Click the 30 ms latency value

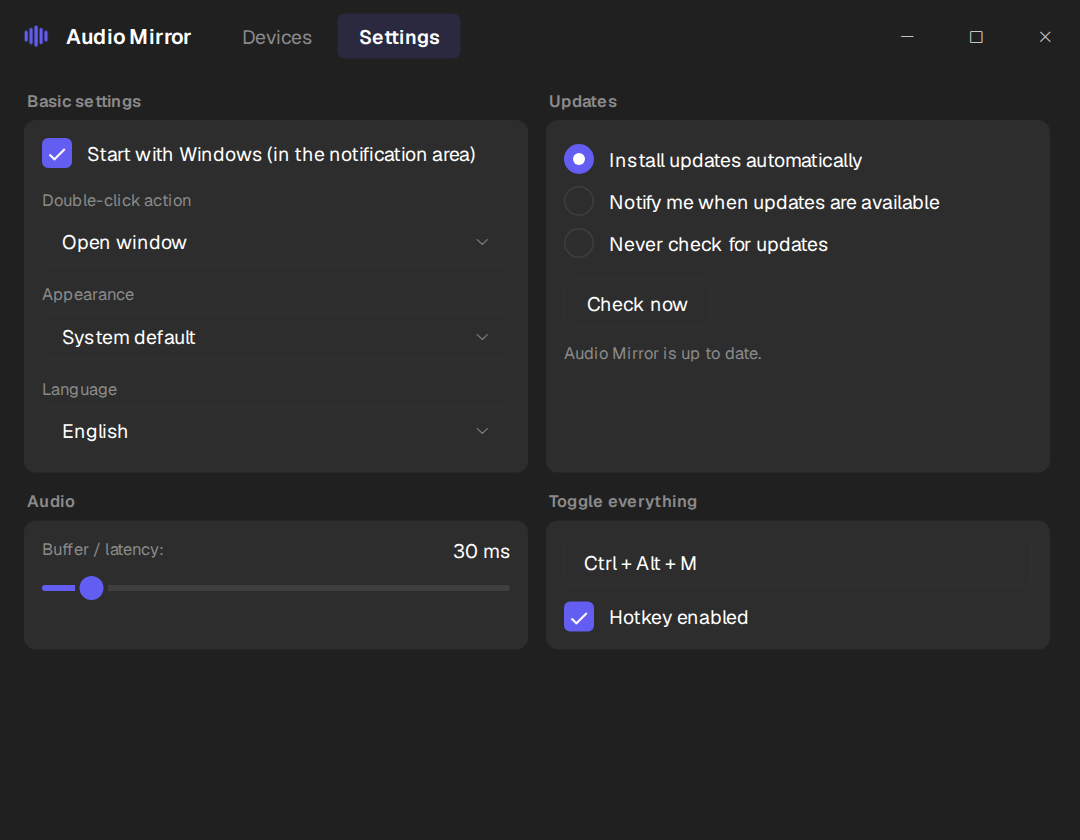(481, 552)
